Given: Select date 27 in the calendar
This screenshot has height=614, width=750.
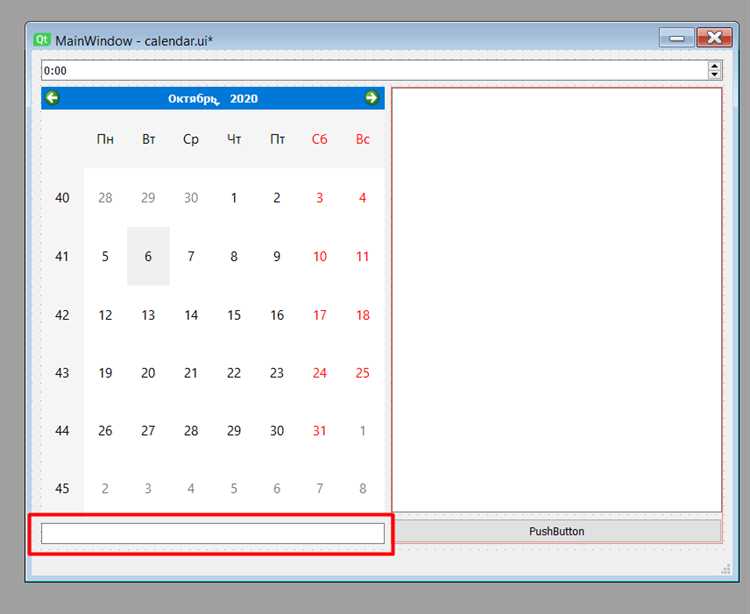Looking at the screenshot, I should tap(148, 431).
